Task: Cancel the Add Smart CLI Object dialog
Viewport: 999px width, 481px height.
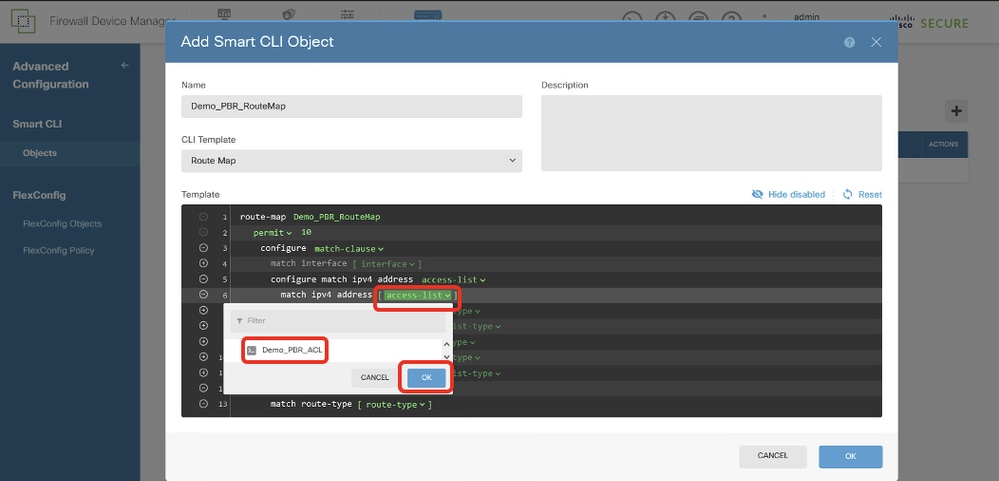Action: point(773,456)
